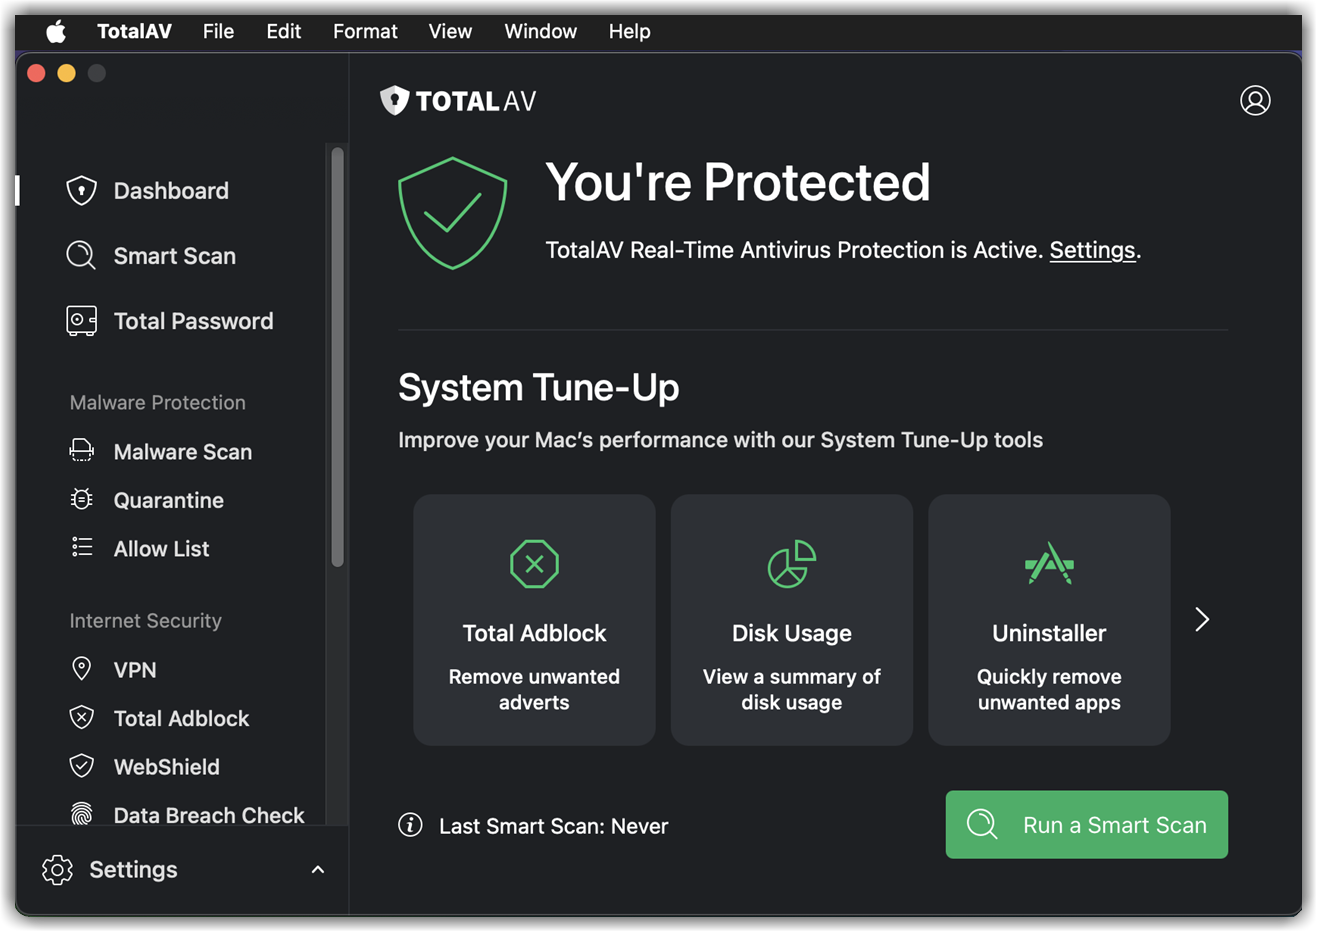The height and width of the screenshot is (932, 1317).
Task: Collapse the Settings section chevron
Action: [x=318, y=870]
